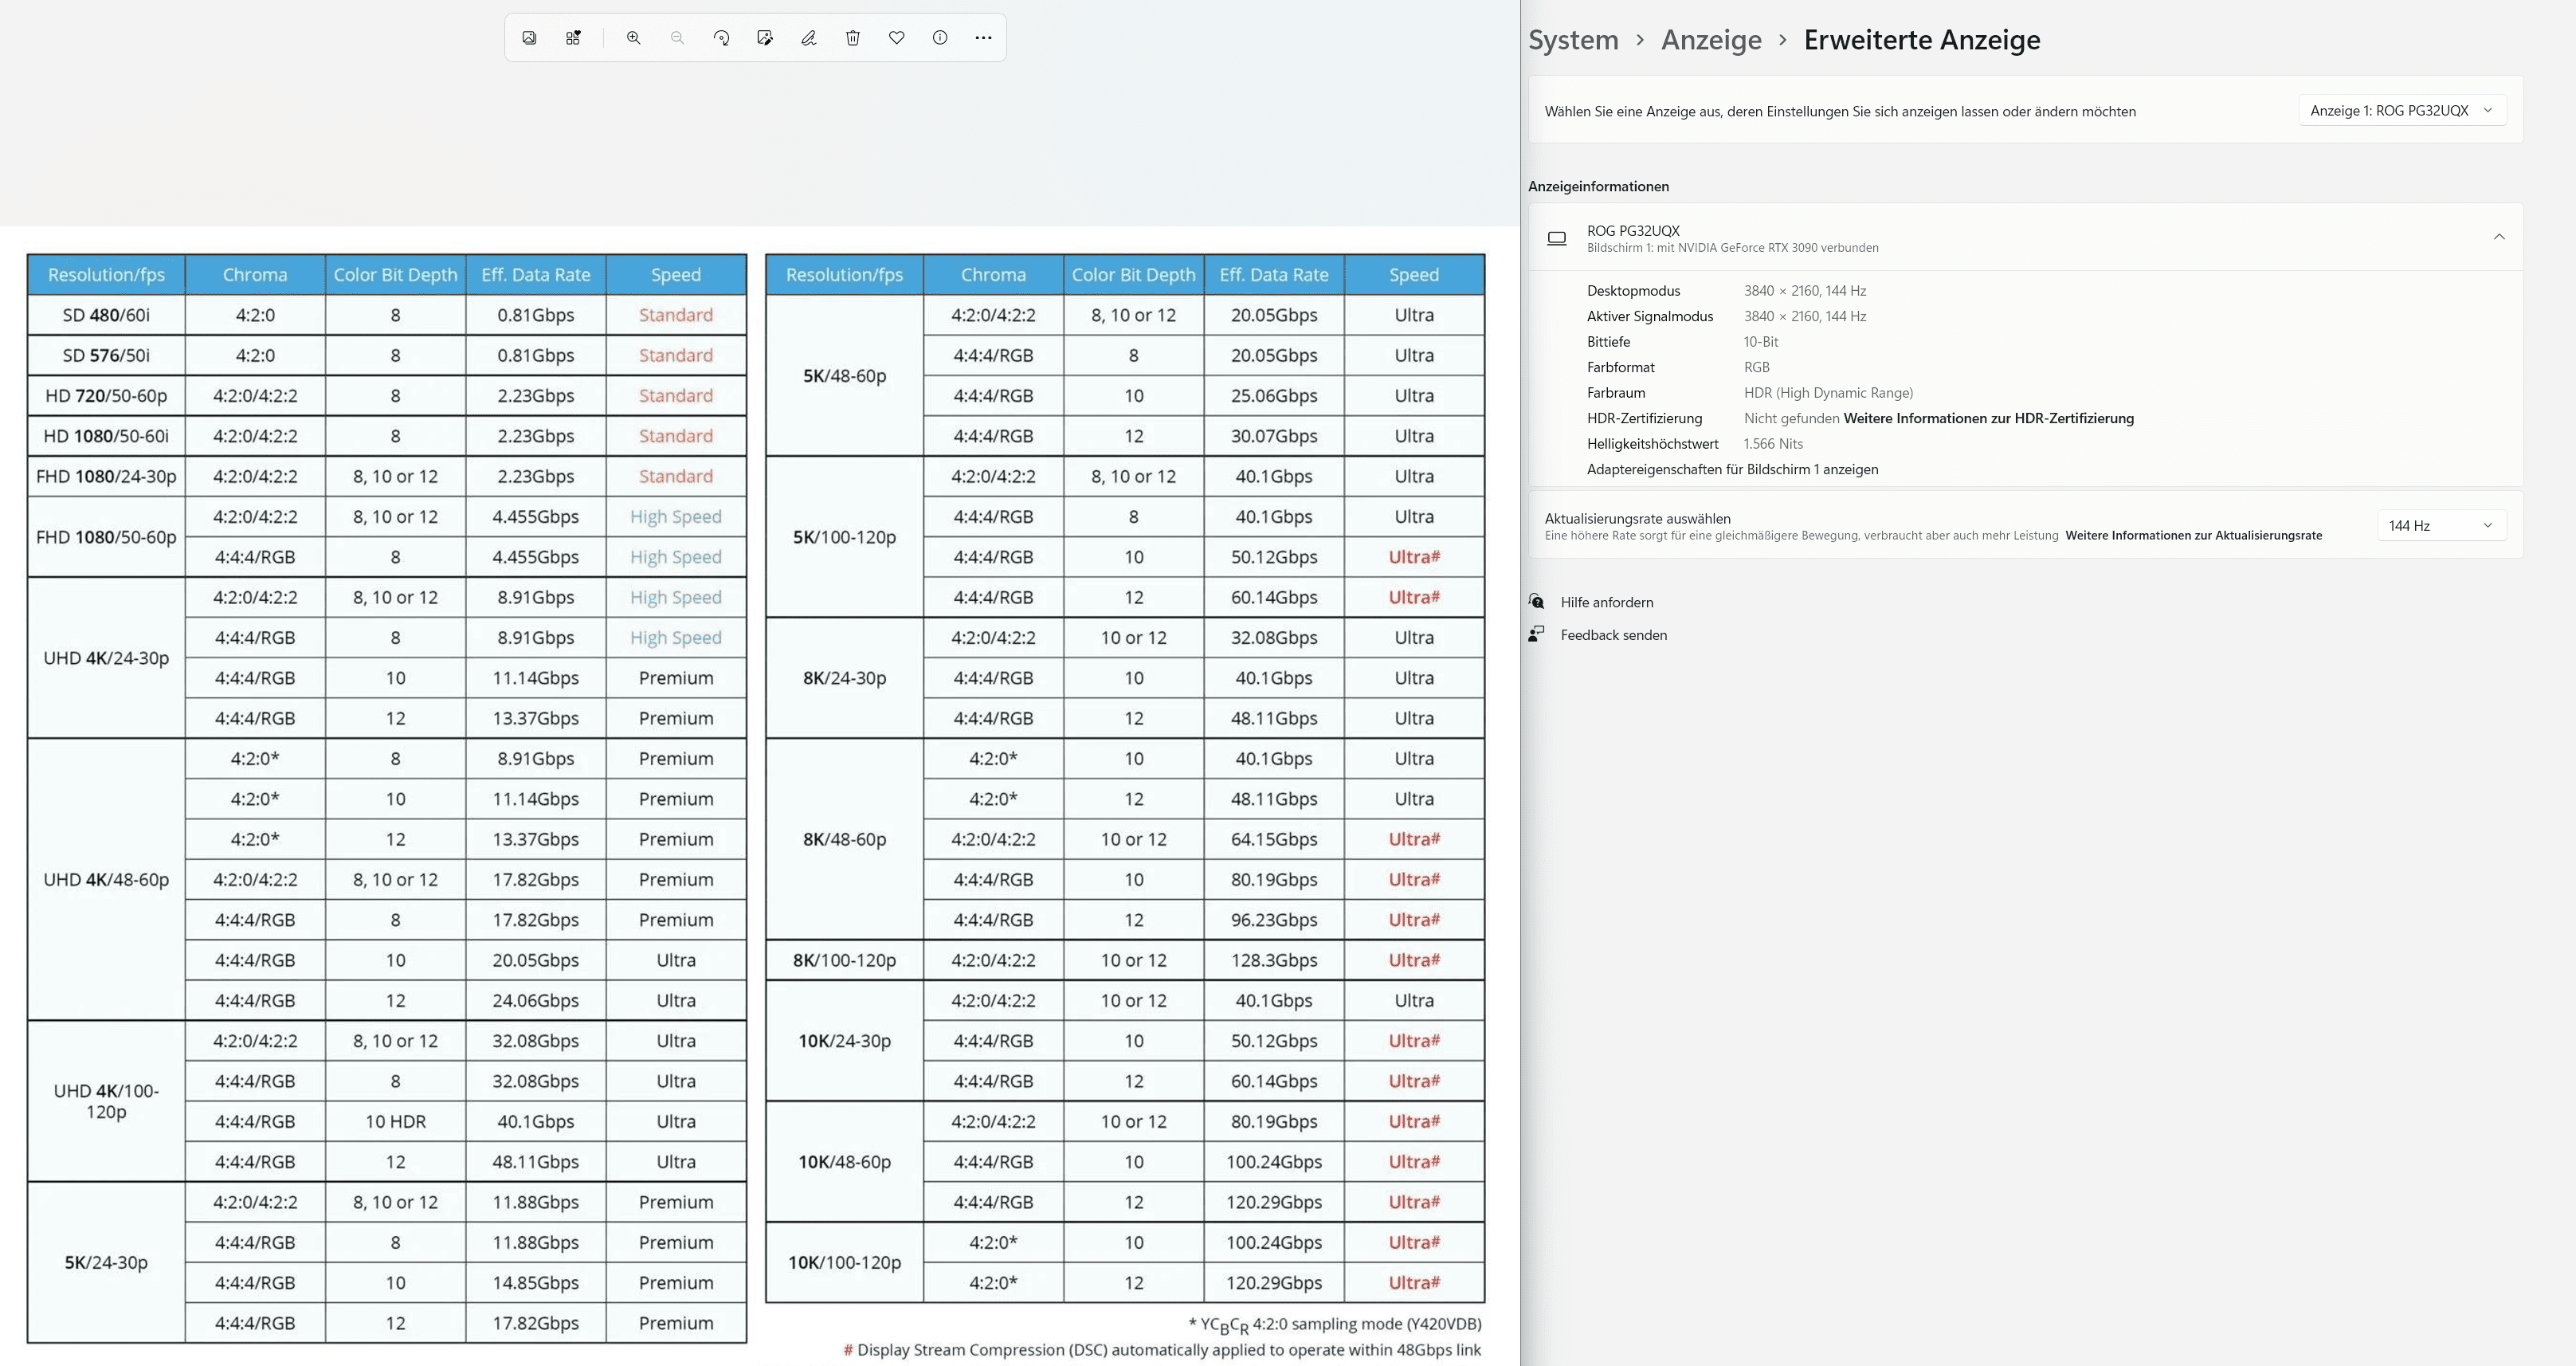2576x1366 pixels.
Task: Collapse the ROG PG32UQX display info section
Action: [x=2498, y=237]
